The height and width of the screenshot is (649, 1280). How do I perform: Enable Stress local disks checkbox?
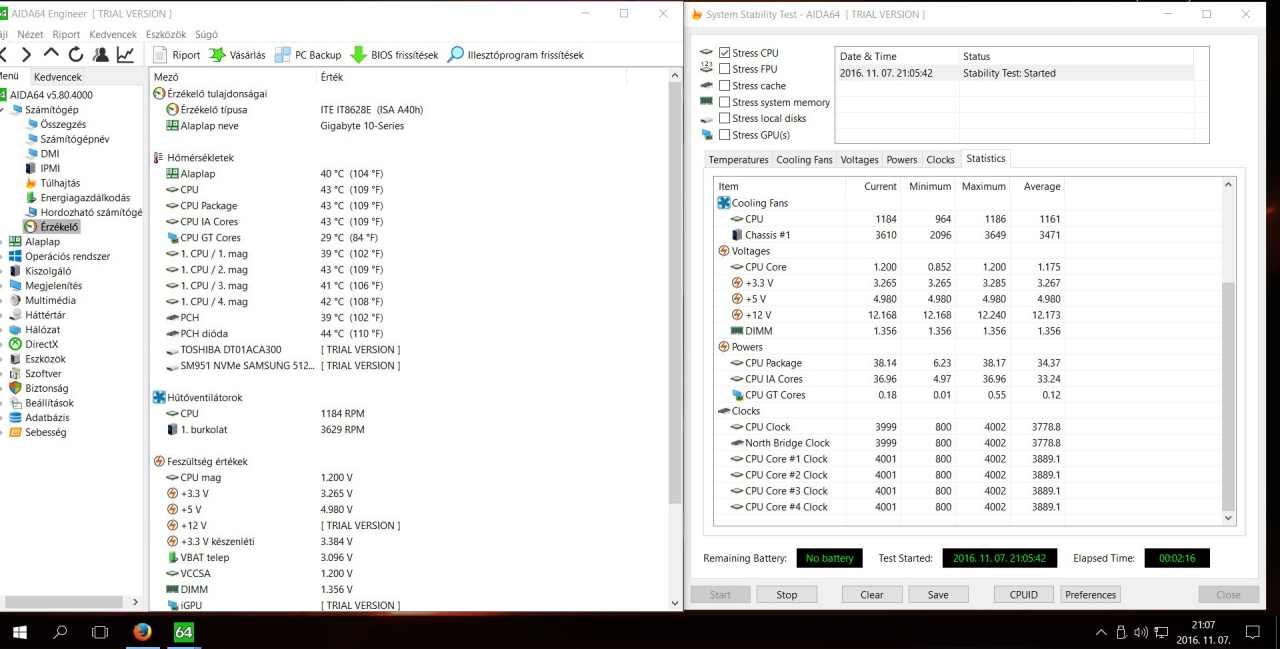[724, 118]
